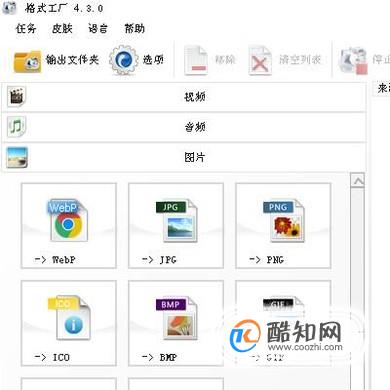Image resolution: width=390 pixels, height=390 pixels.
Task: Select the GIF file format icon
Action: coord(284,307)
